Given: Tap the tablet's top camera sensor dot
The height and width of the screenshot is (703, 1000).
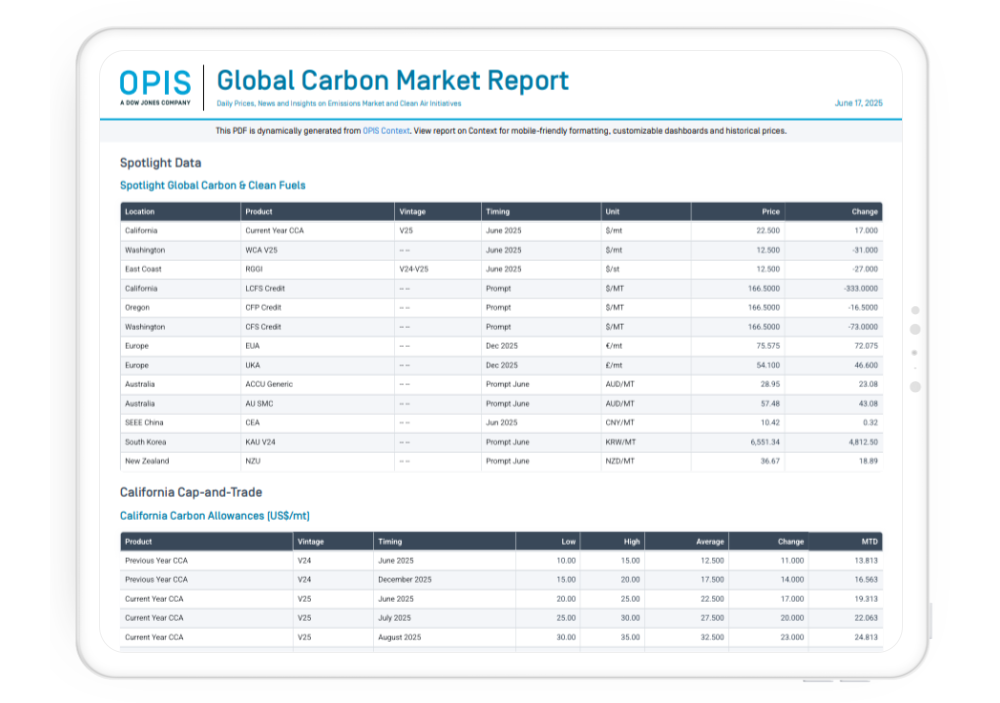Looking at the screenshot, I should point(915,310).
